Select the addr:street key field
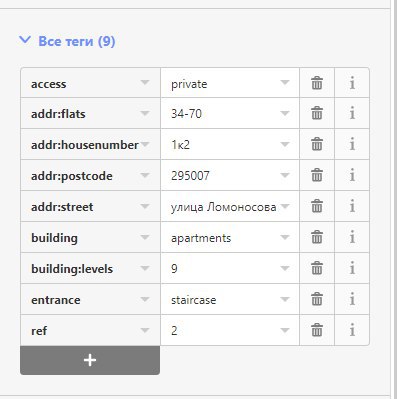 coord(90,206)
